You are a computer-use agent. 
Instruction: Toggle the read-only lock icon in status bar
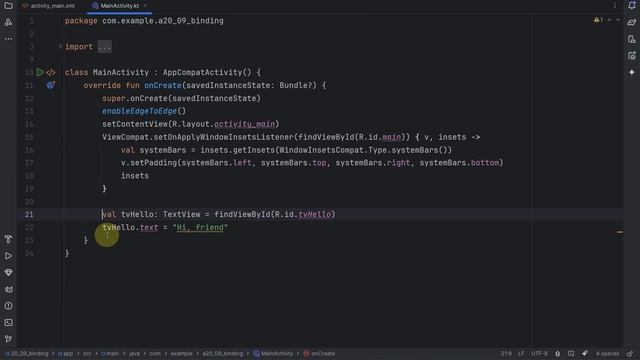(630, 353)
